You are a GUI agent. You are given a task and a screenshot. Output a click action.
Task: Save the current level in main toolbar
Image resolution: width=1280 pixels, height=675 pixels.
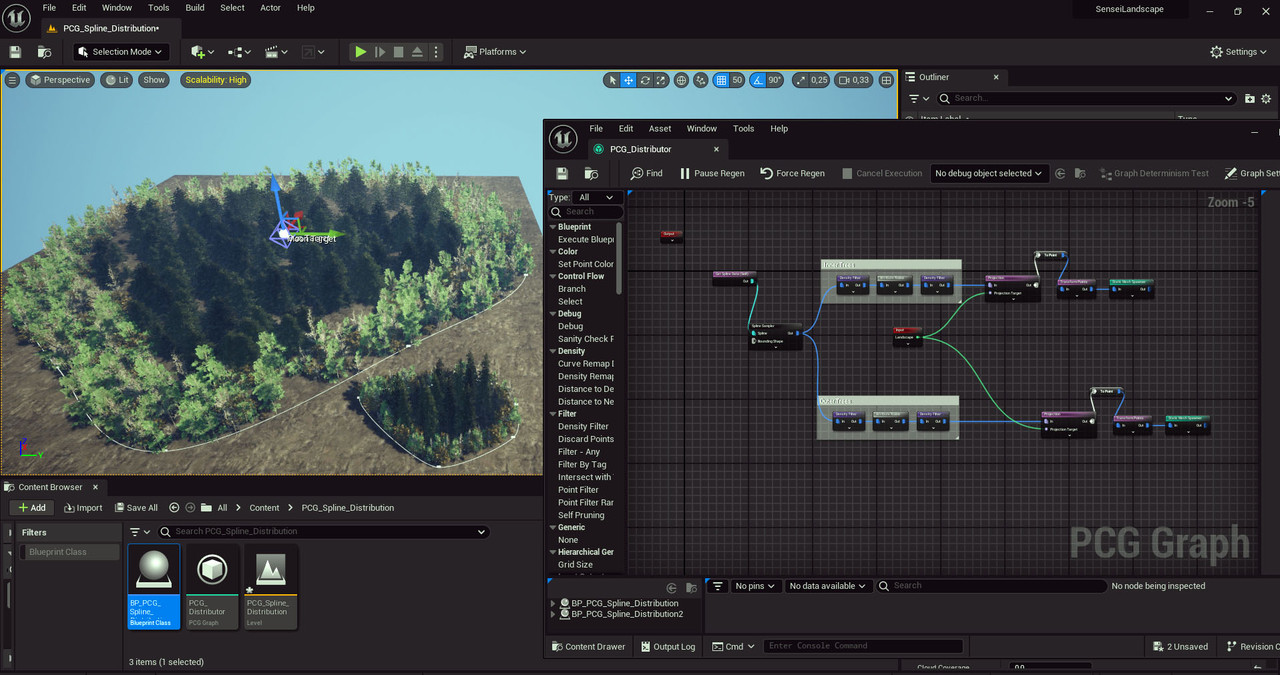pyautogui.click(x=15, y=52)
